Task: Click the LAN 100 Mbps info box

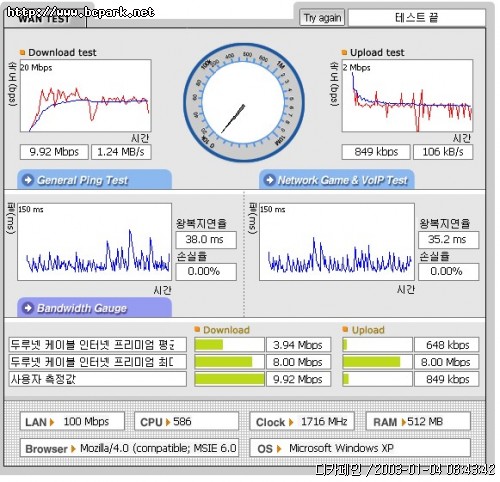Action: tap(72, 422)
